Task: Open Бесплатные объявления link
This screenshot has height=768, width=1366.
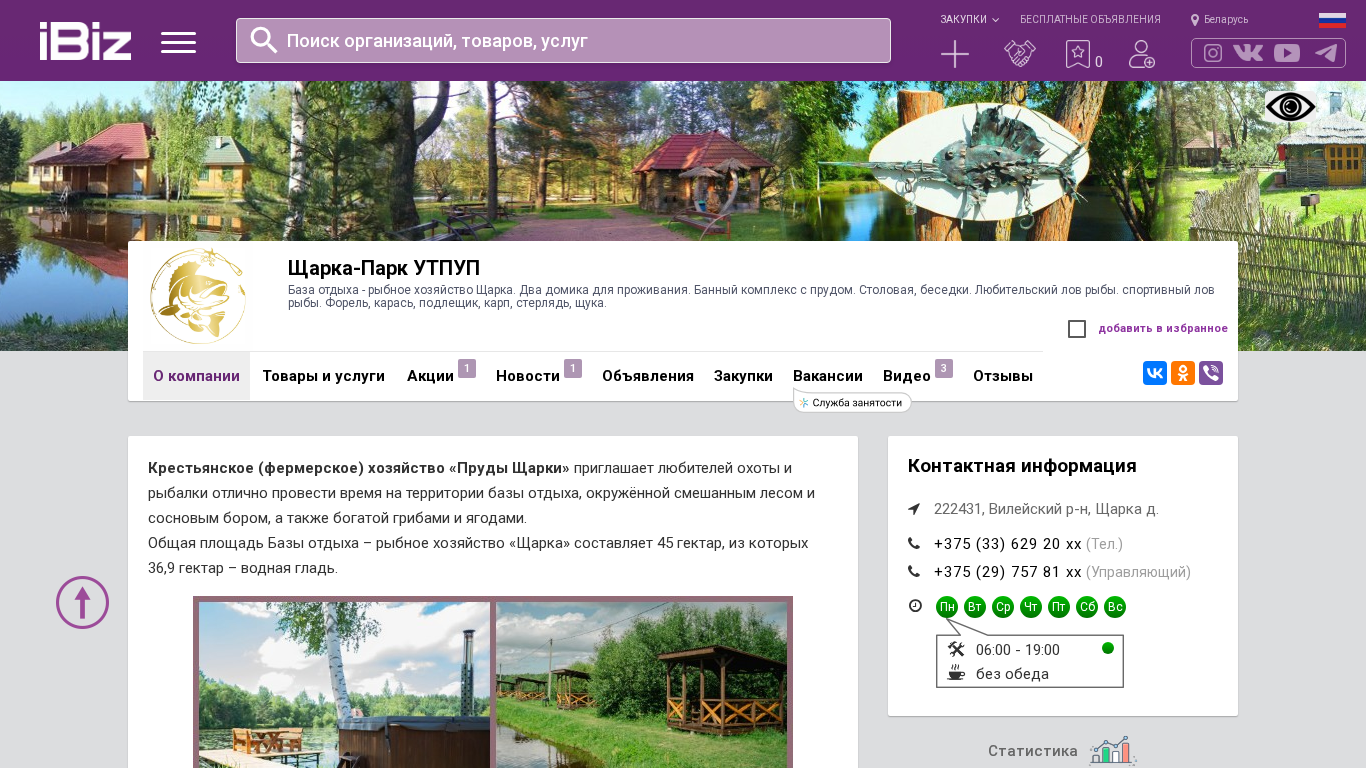Action: pyautogui.click(x=1090, y=20)
